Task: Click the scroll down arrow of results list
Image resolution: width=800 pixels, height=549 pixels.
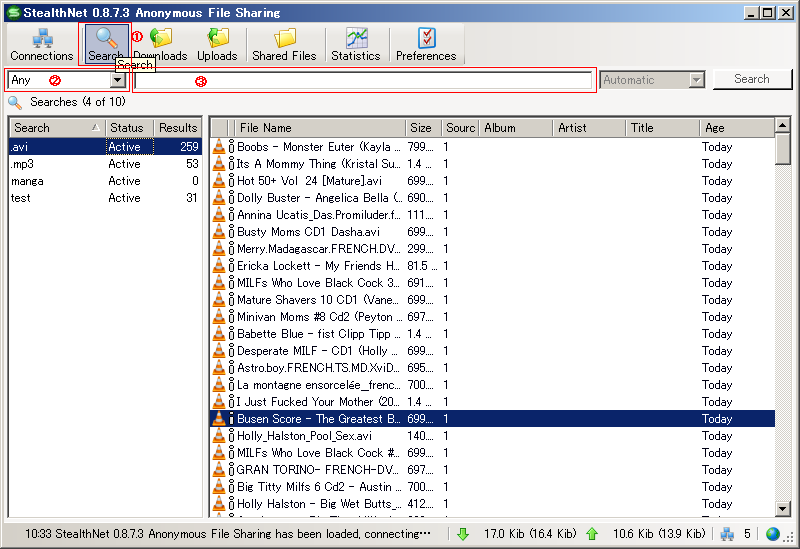Action: click(782, 508)
